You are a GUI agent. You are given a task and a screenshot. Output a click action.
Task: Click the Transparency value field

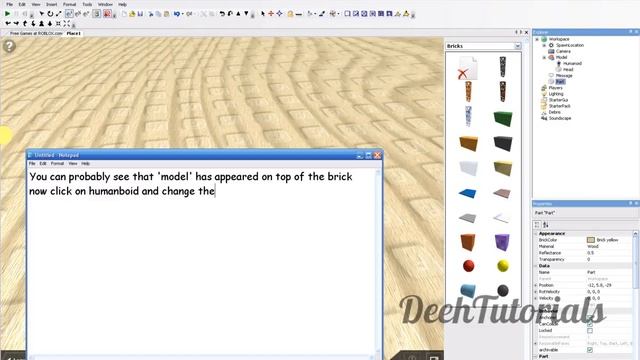[609, 259]
